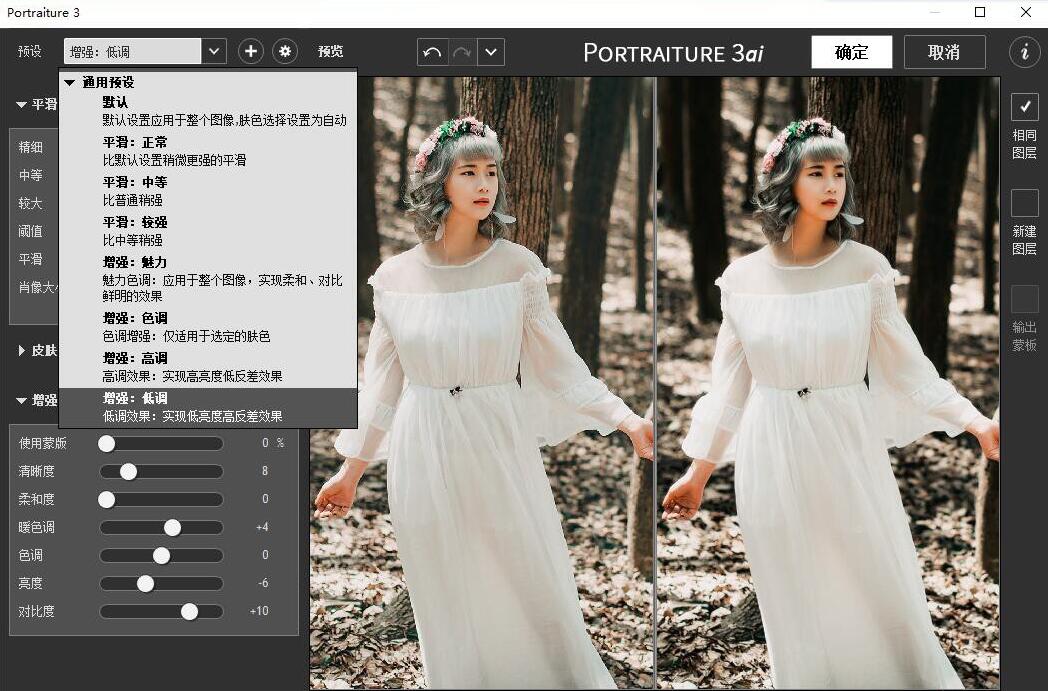The width and height of the screenshot is (1048, 691).
Task: Open the undo history dropdown arrow
Action: pos(491,52)
